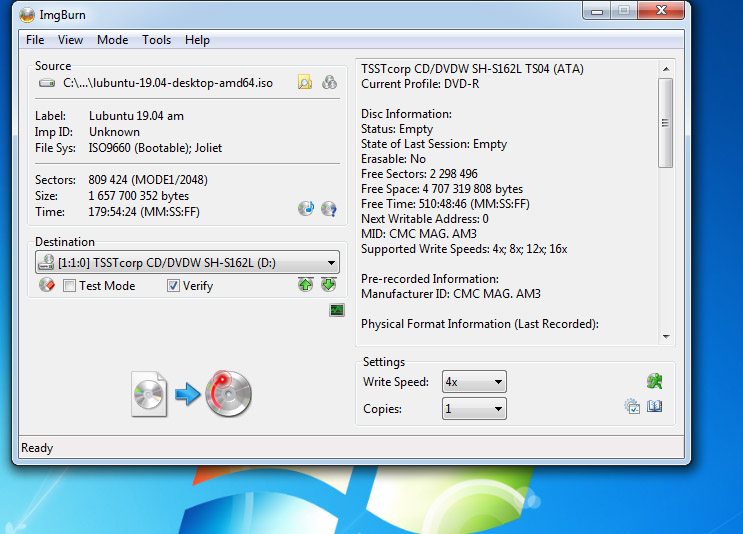Click the 'Current Profile: DVD-R' line
Image resolution: width=743 pixels, height=534 pixels.
click(x=420, y=84)
